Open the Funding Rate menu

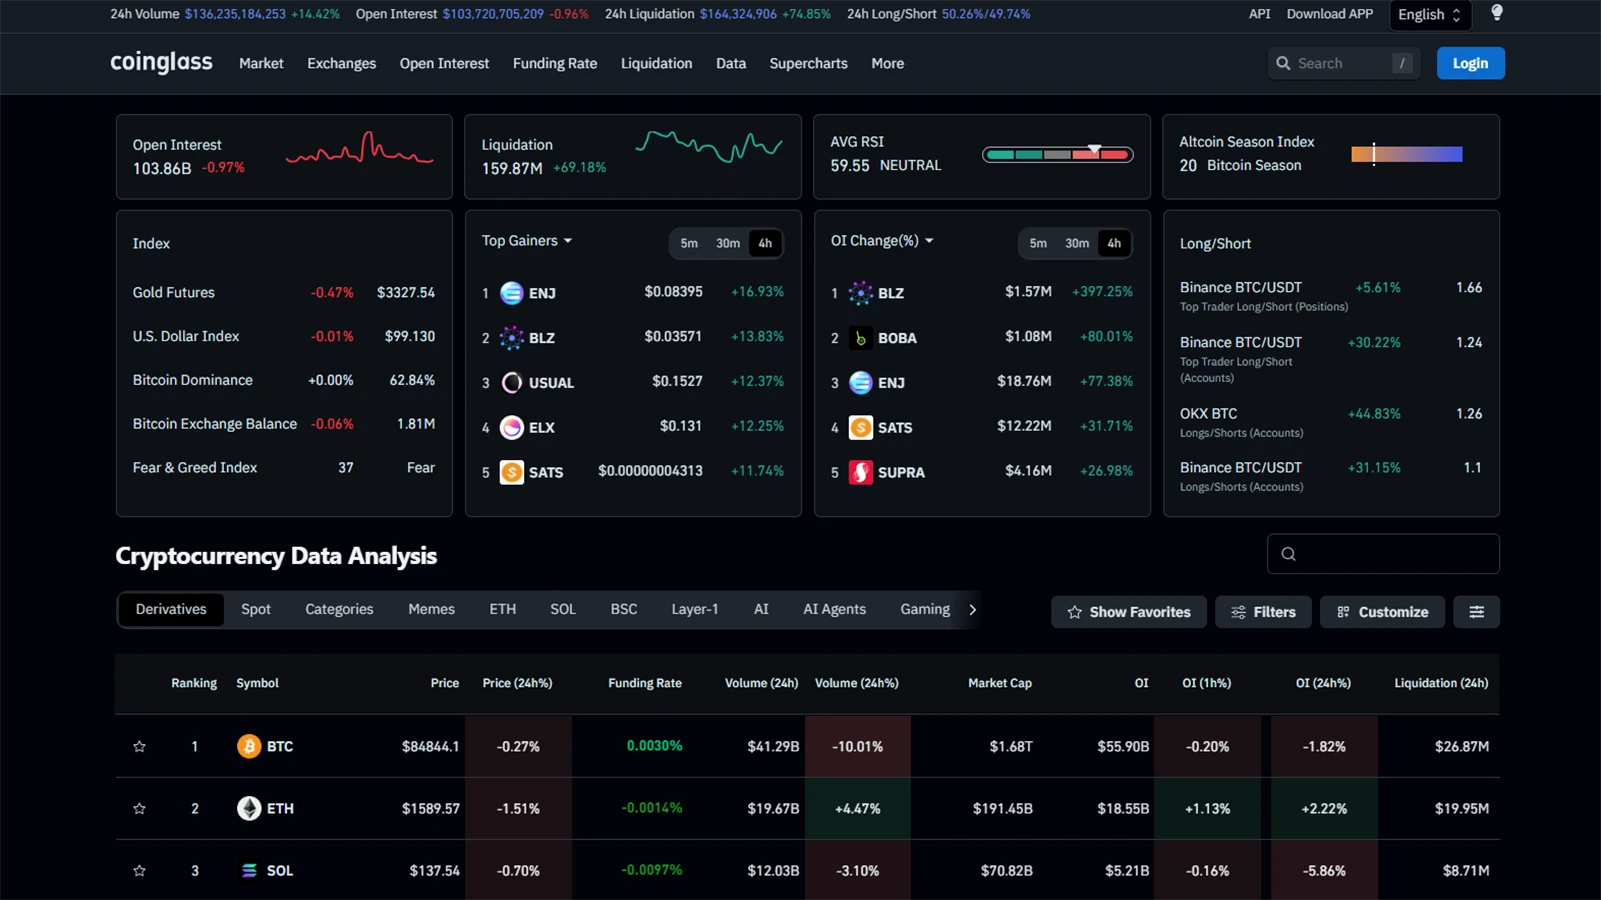[x=555, y=63]
